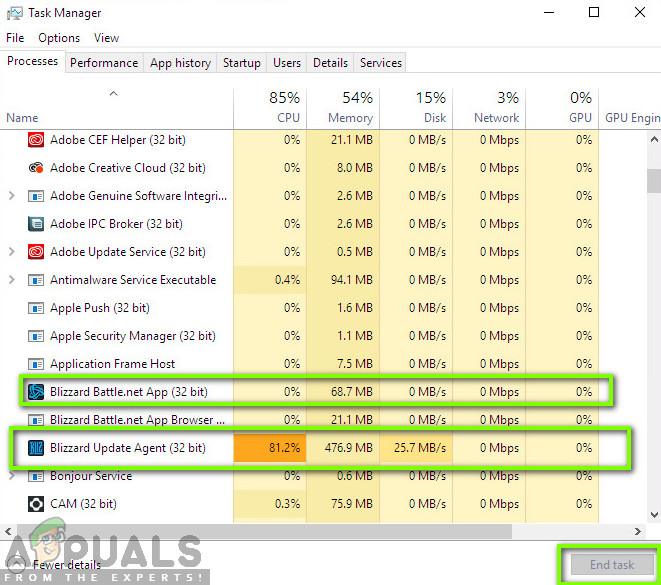Click the Antimalware Service Executable icon
The width and height of the screenshot is (661, 585).
pyautogui.click(x=36, y=280)
